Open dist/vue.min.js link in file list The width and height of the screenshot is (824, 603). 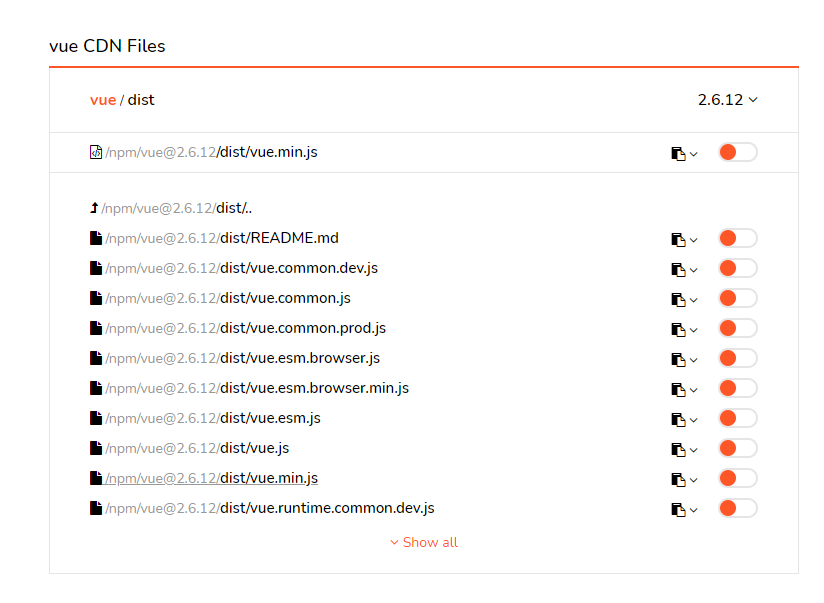pyautogui.click(x=268, y=478)
